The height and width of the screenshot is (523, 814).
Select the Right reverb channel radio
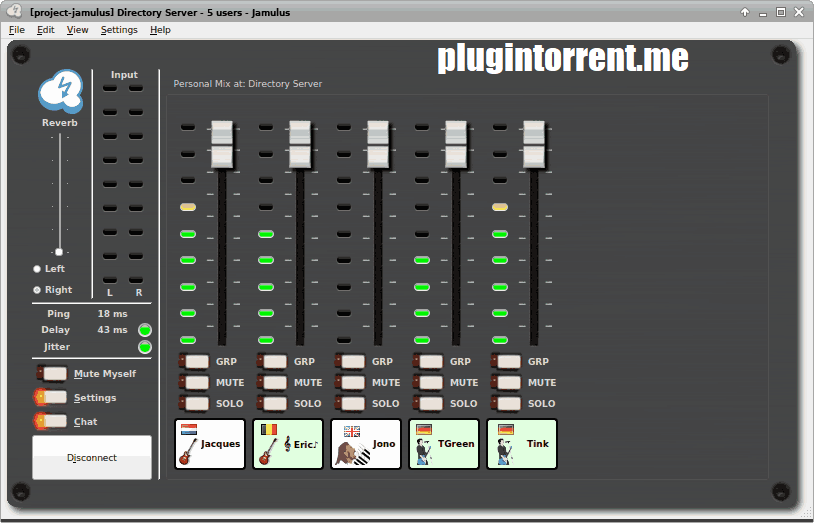point(37,290)
